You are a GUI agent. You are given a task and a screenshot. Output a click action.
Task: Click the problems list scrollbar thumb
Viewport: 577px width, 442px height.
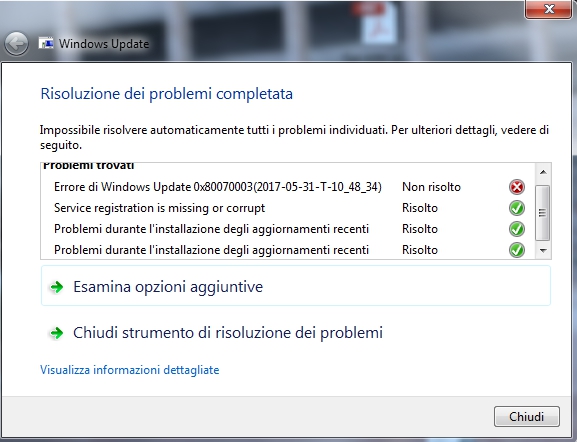(x=543, y=212)
